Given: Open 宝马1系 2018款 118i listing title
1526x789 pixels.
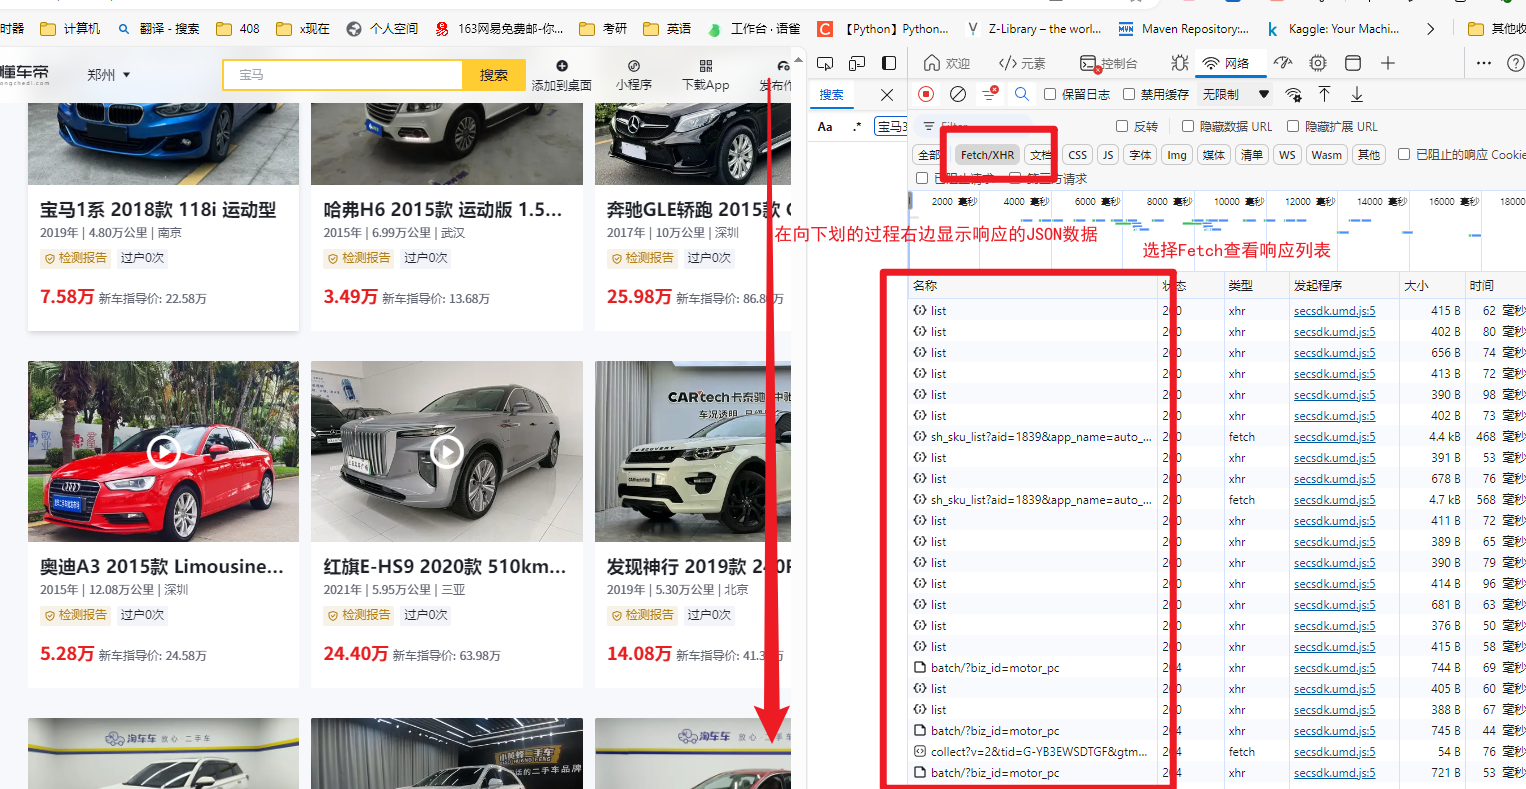Looking at the screenshot, I should (158, 210).
